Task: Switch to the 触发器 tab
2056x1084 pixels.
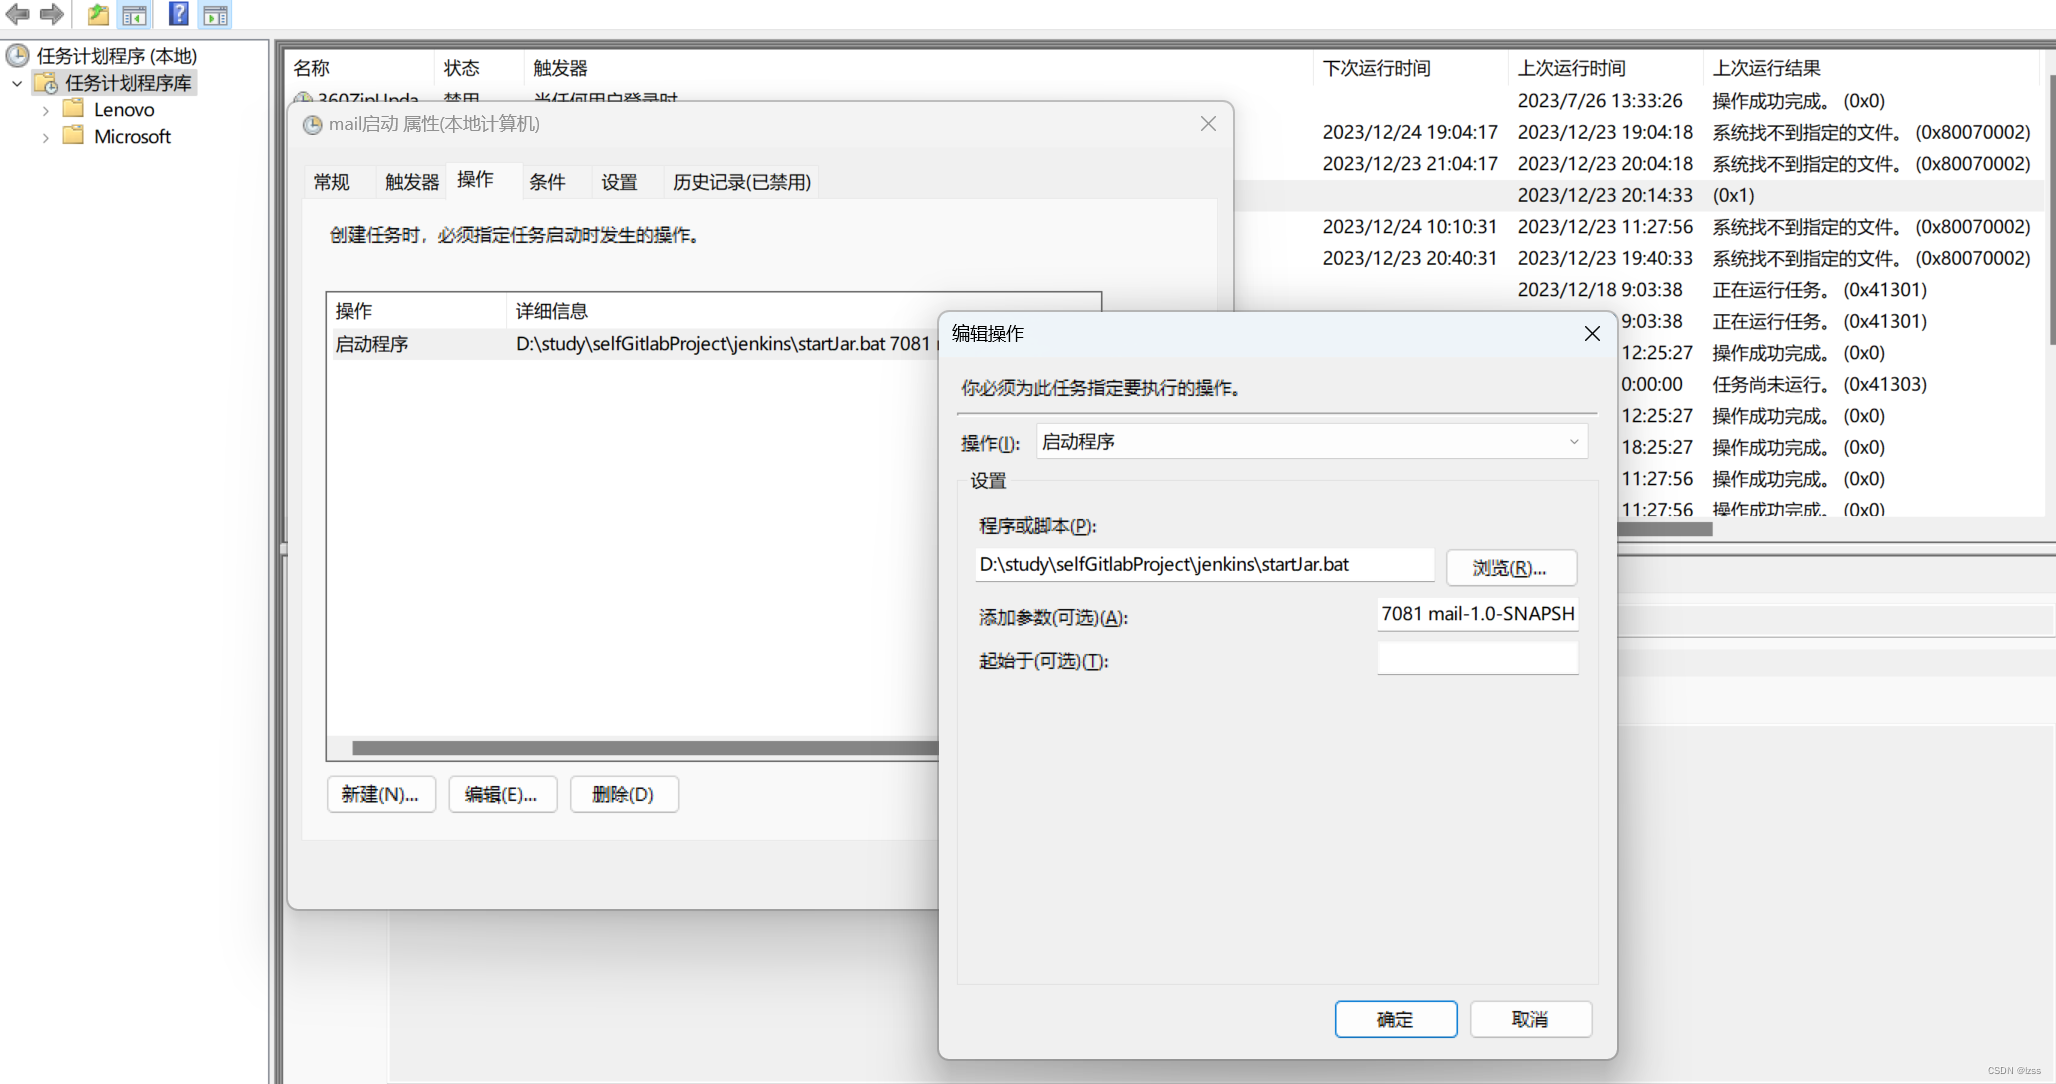Action: coord(411,182)
